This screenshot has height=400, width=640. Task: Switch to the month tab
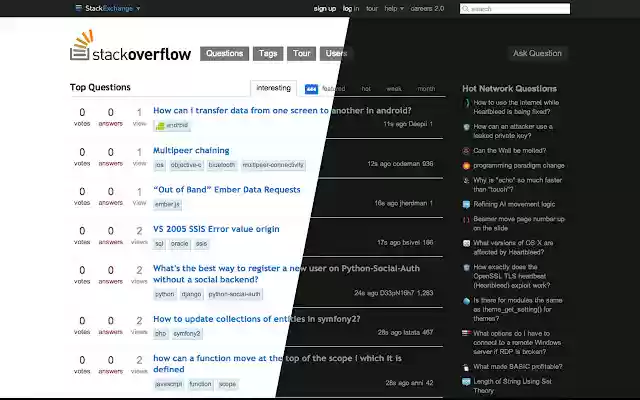tap(426, 89)
